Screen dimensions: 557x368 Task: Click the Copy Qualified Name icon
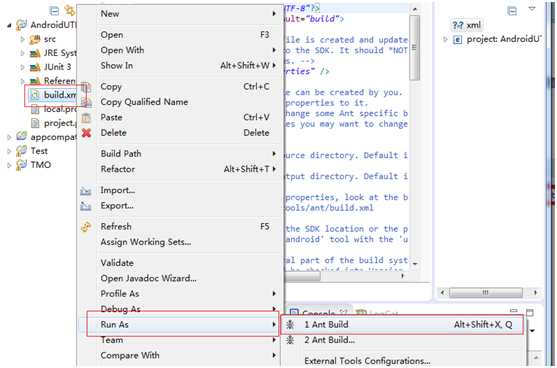[87, 102]
